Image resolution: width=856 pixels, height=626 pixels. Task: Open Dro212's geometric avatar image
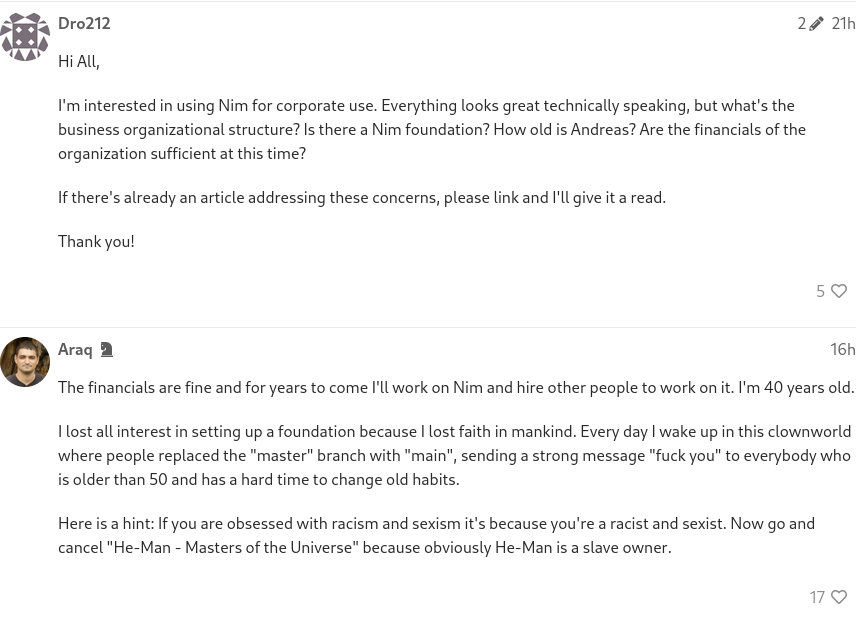[x=25, y=36]
